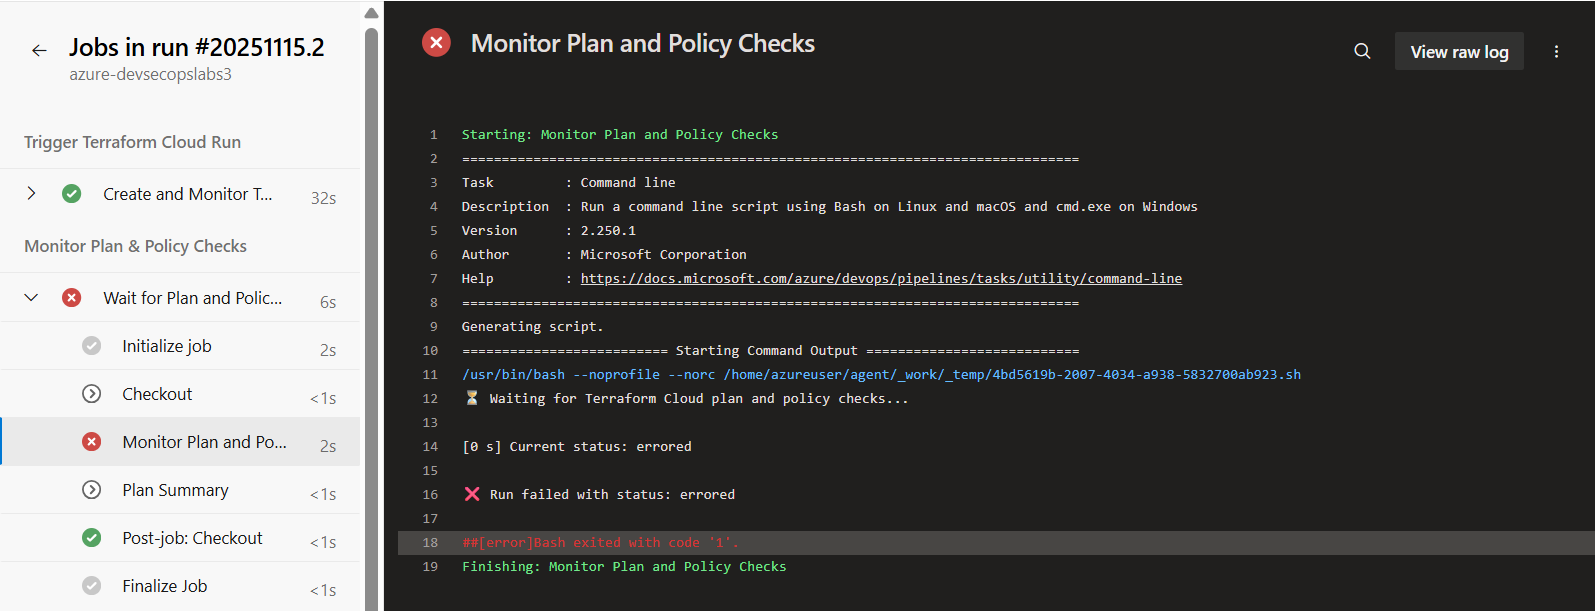This screenshot has width=1595, height=611.
Task: Click green check icon on Post-job: Checkout
Action: pos(92,538)
